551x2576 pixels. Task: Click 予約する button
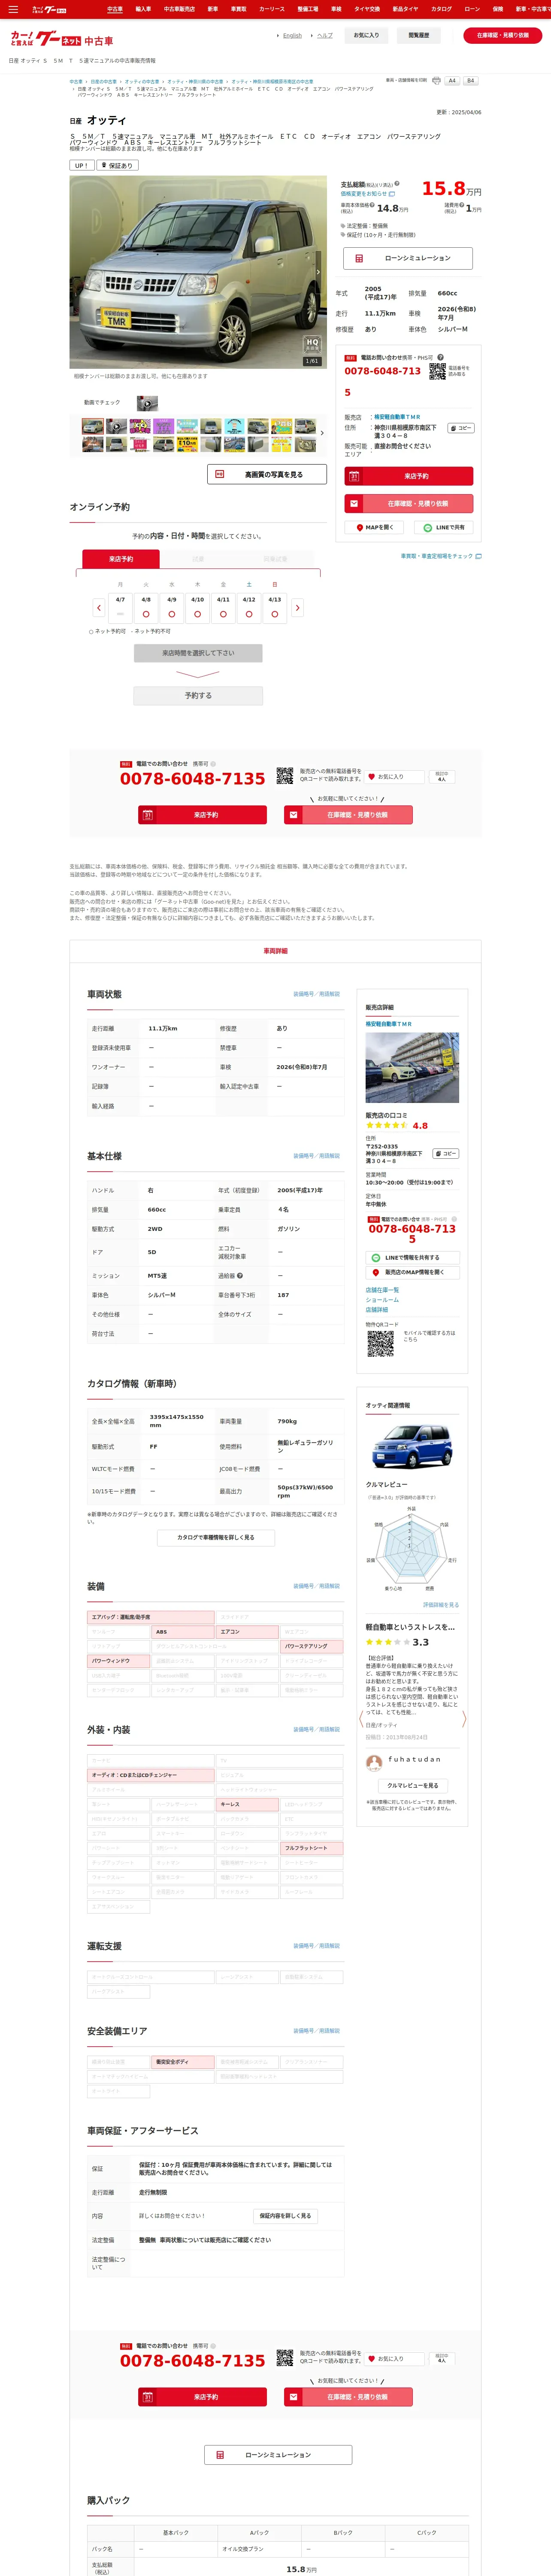[x=198, y=695]
